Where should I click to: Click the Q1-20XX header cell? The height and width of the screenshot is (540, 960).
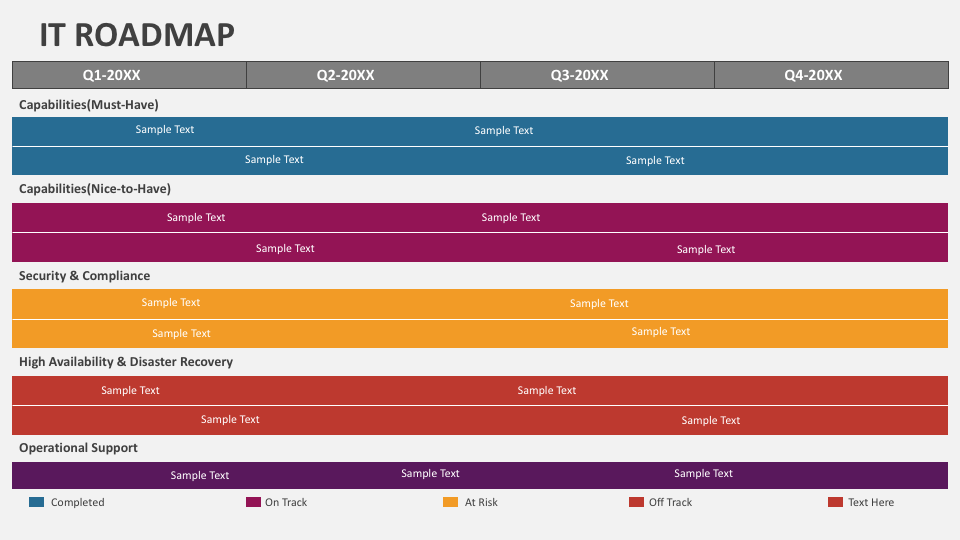(x=129, y=75)
